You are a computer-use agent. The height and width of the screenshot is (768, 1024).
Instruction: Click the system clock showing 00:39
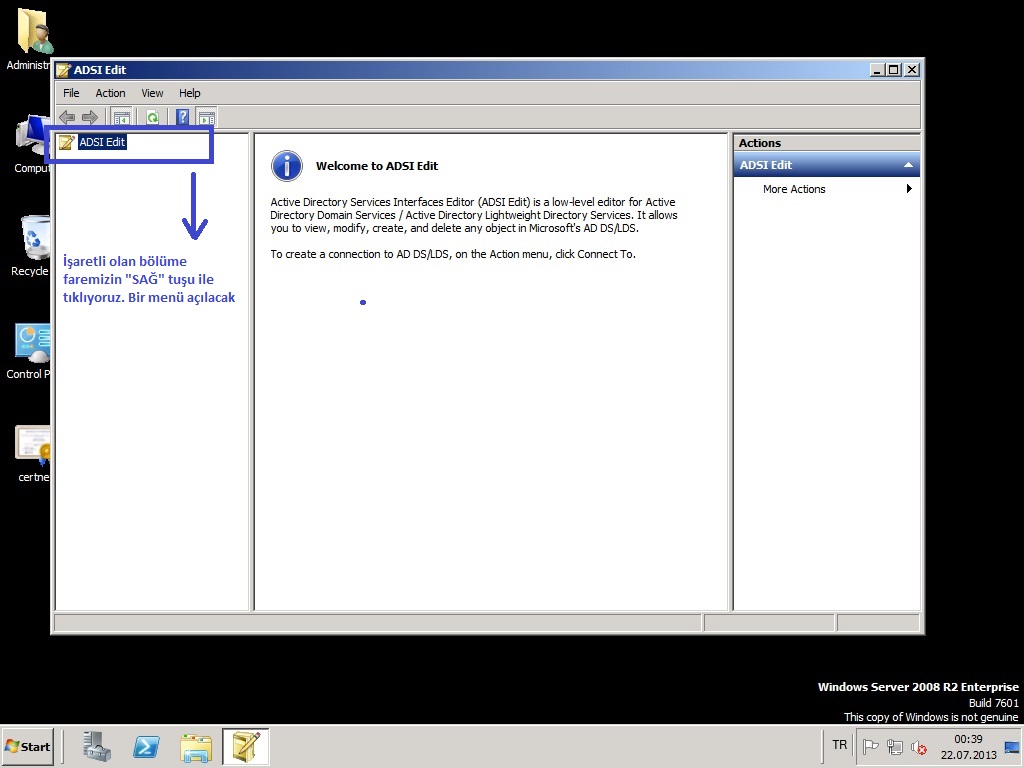968,746
